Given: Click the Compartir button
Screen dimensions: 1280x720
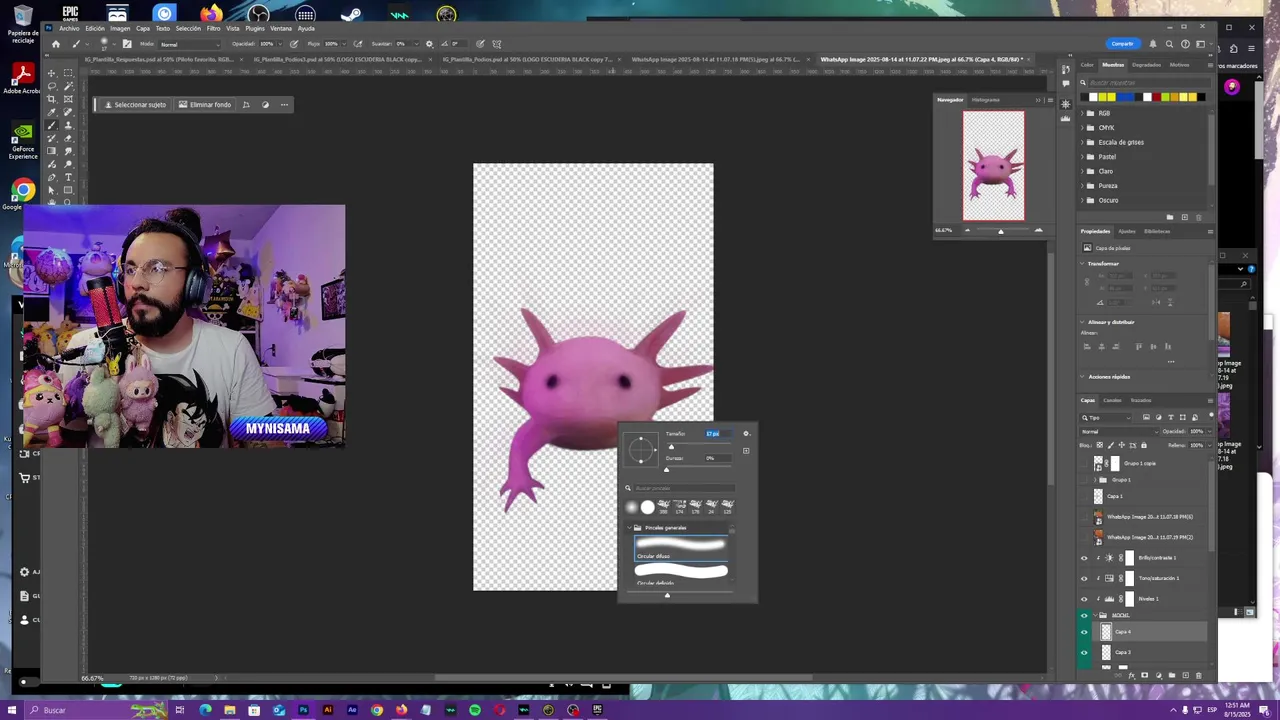Looking at the screenshot, I should click(1123, 44).
